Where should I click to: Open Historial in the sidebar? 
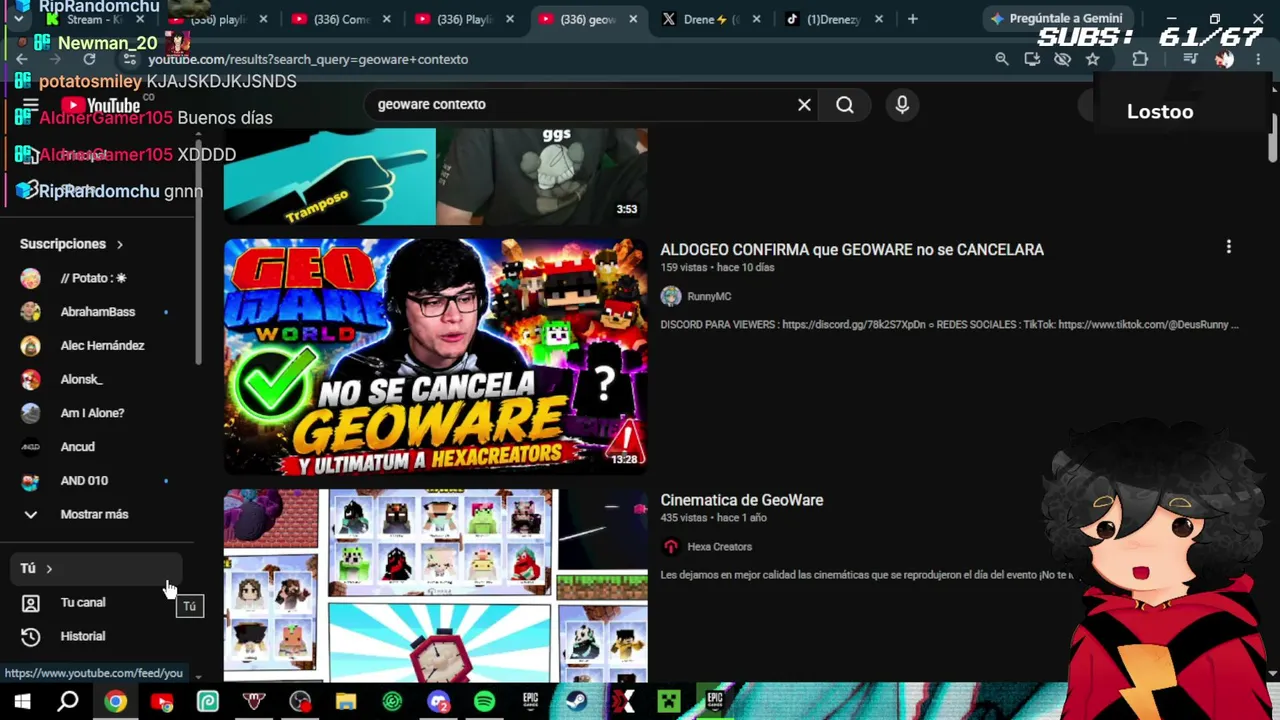[x=96, y=636]
